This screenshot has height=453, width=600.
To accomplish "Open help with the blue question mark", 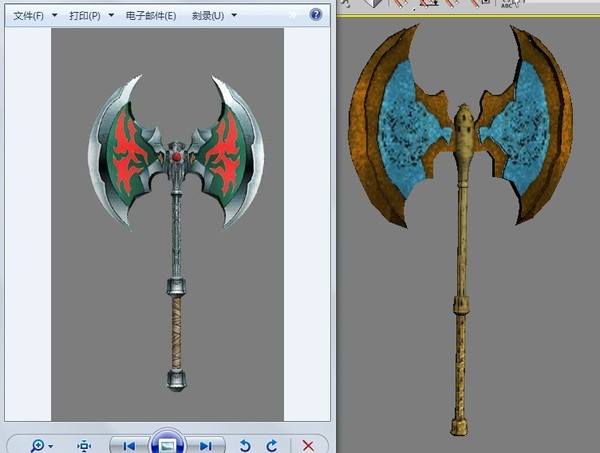I will [x=316, y=15].
